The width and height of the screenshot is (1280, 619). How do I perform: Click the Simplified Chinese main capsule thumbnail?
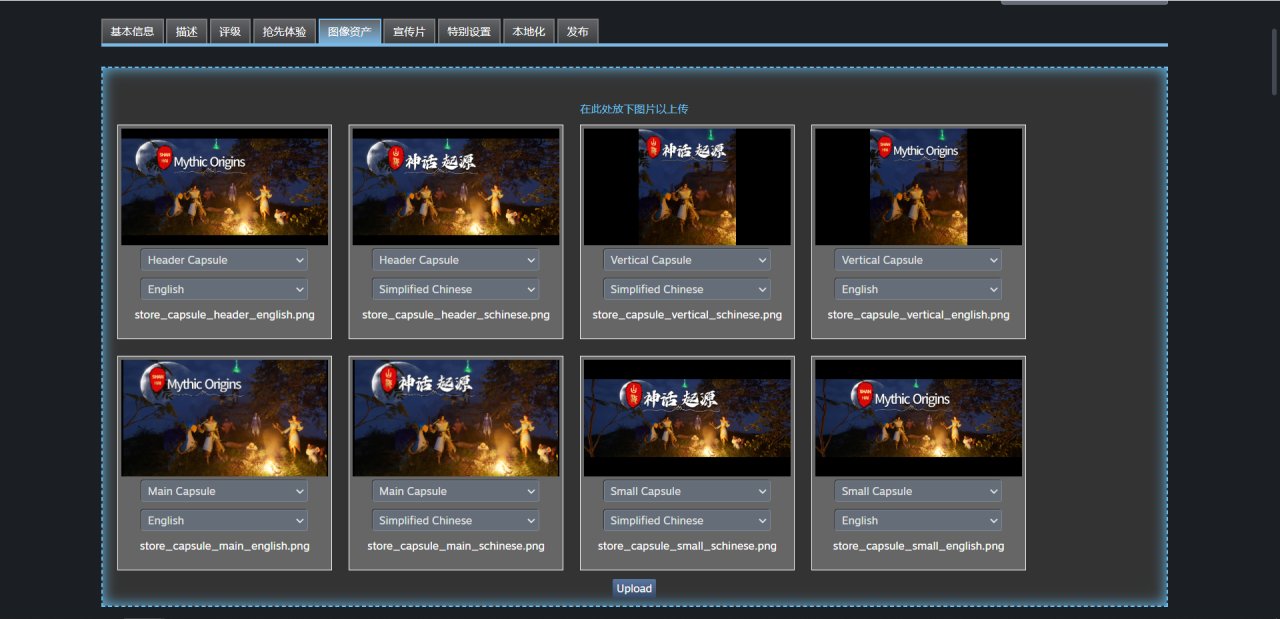(456, 418)
